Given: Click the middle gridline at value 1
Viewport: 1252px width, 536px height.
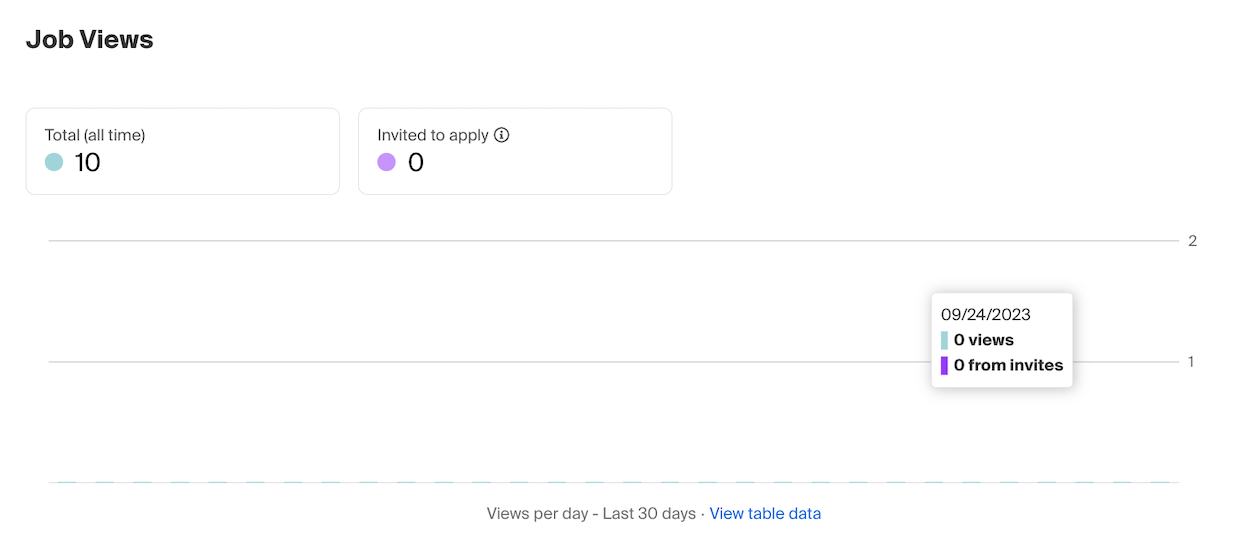Looking at the screenshot, I should coord(500,362).
